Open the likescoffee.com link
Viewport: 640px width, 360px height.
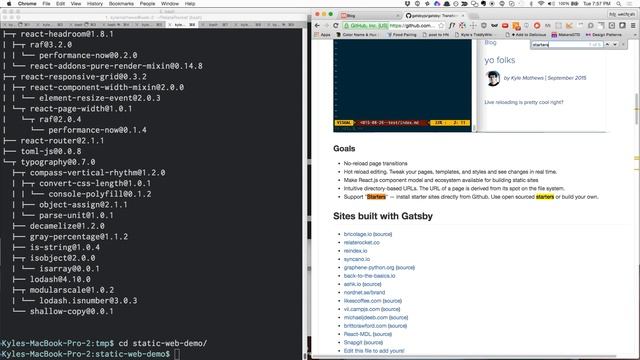(362, 301)
